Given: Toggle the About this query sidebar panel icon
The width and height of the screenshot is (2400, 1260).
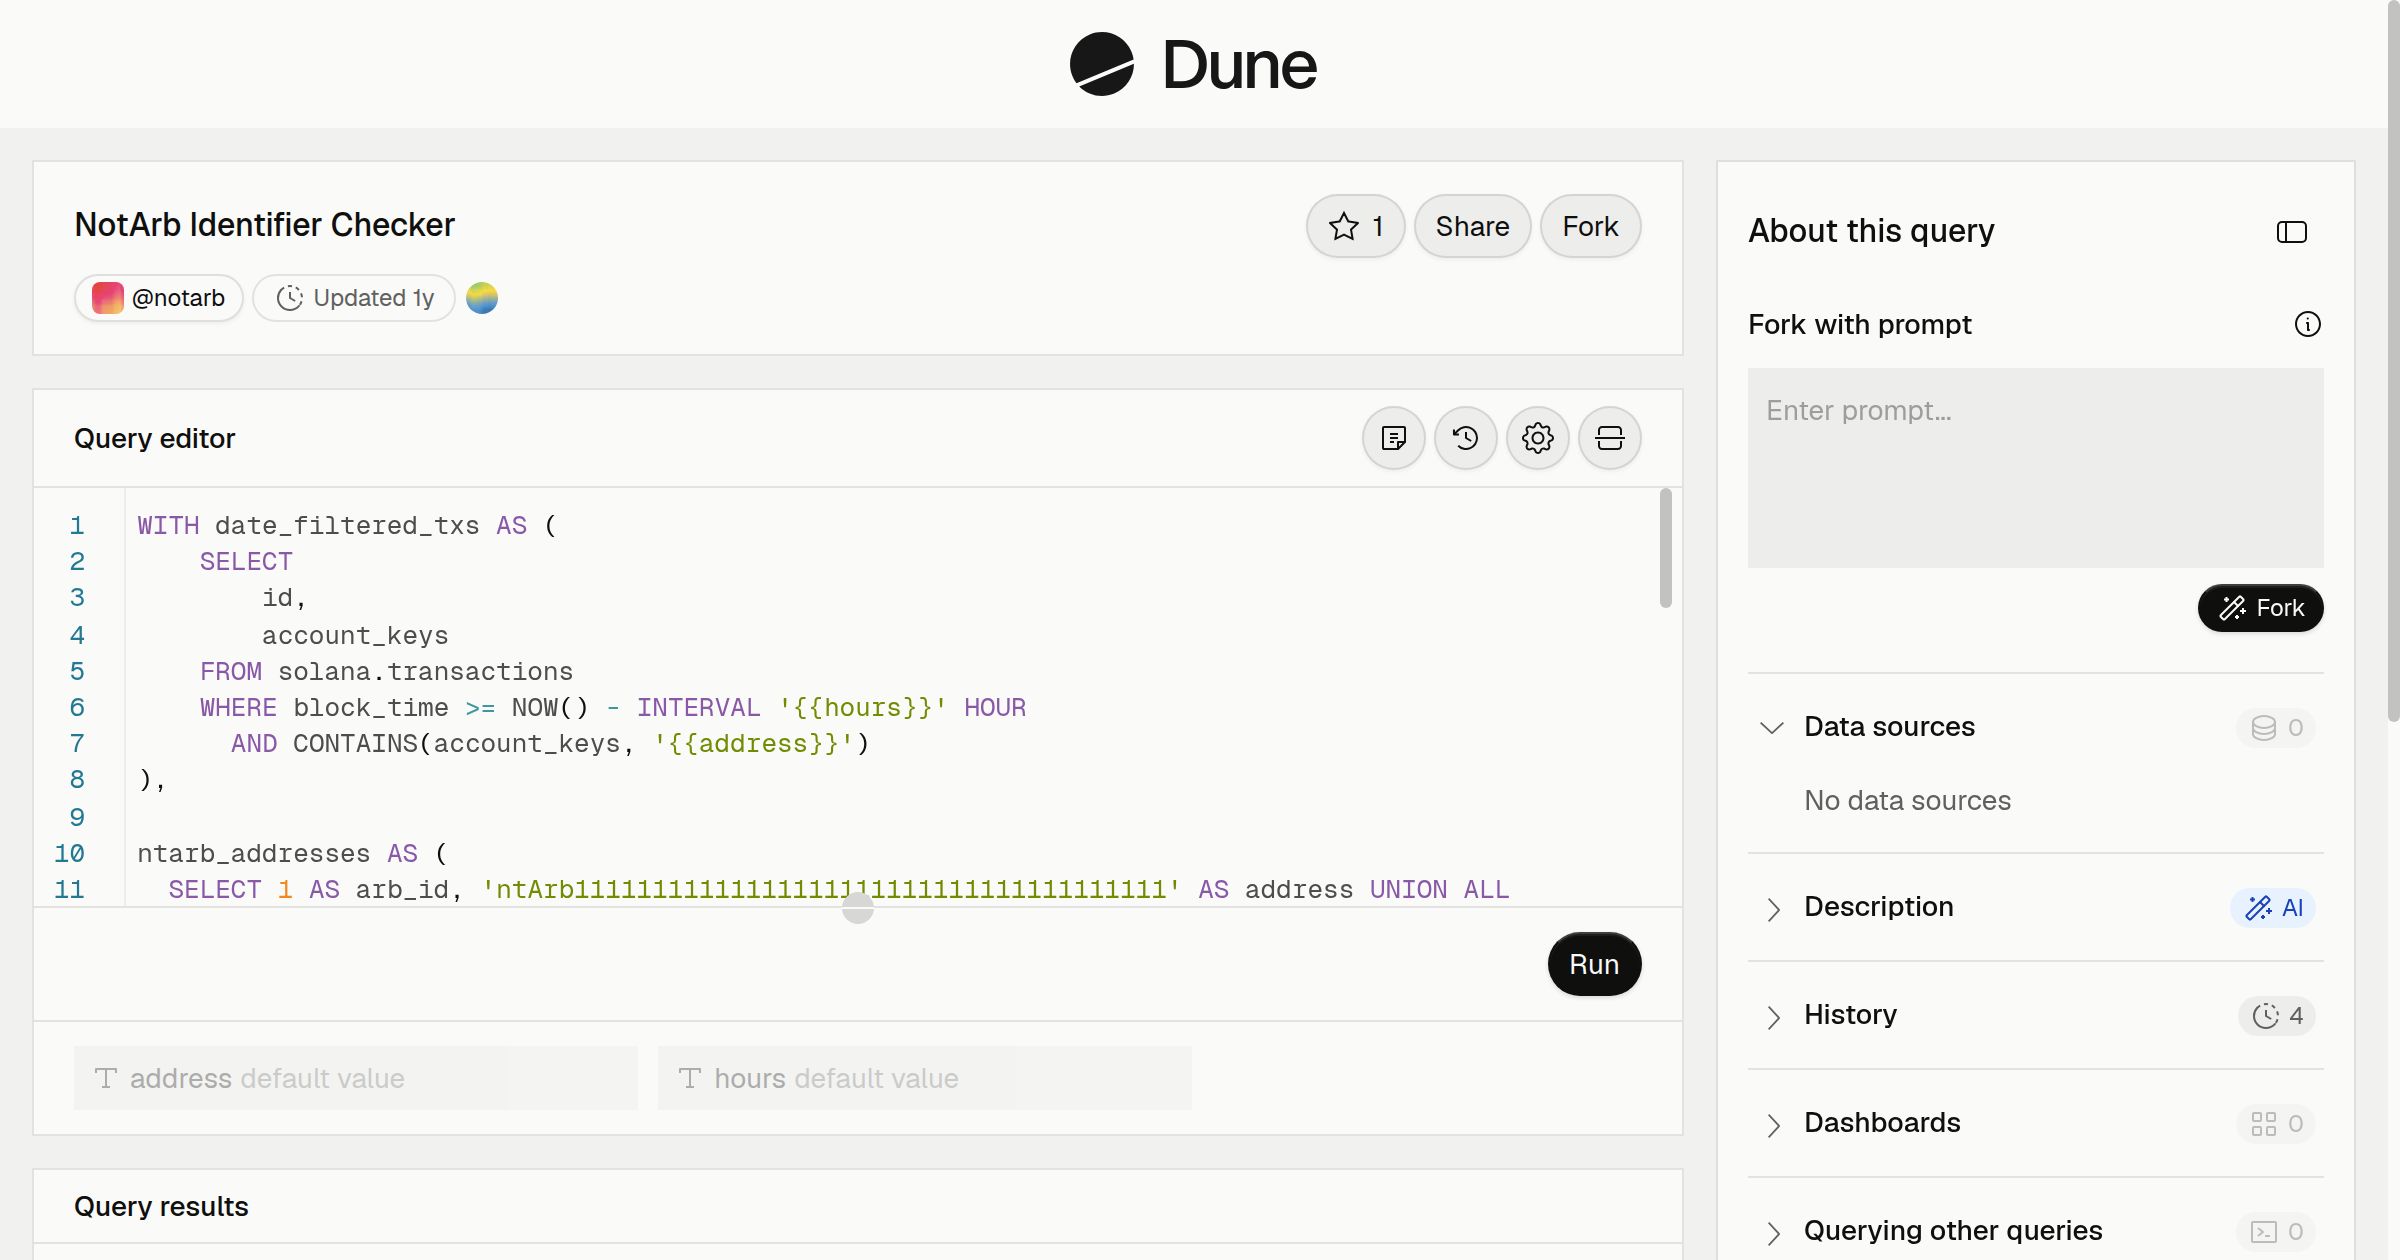Looking at the screenshot, I should (2292, 232).
